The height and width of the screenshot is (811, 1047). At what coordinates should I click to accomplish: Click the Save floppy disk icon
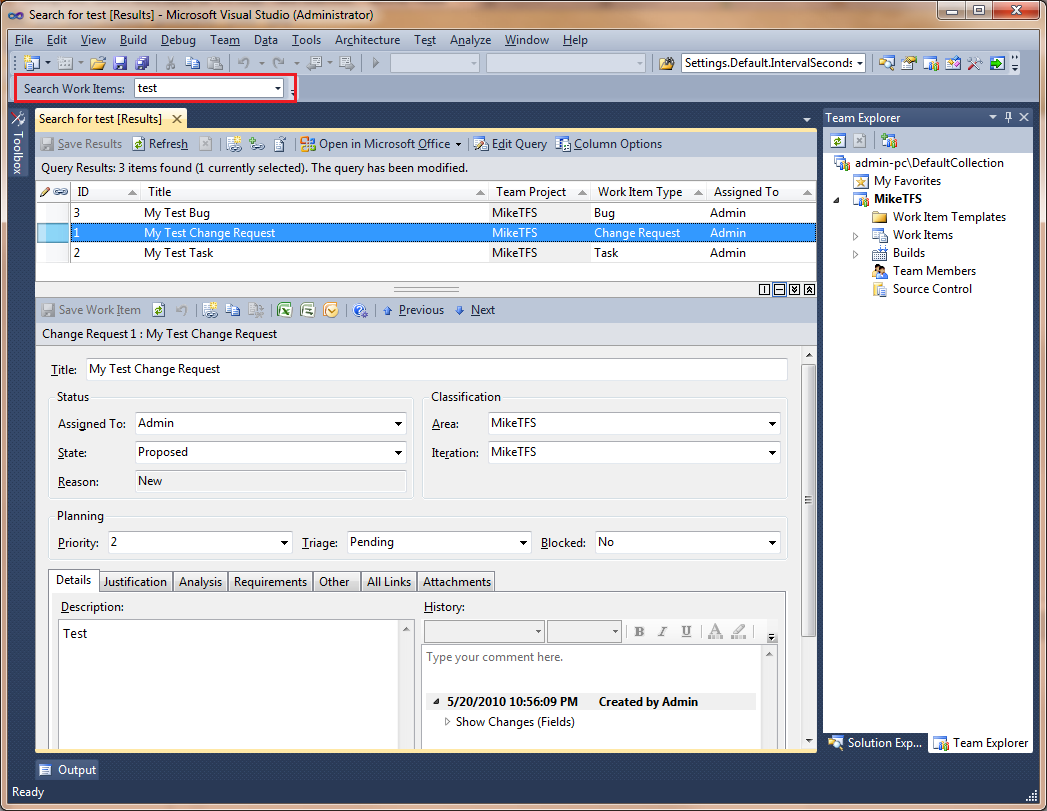coord(120,63)
